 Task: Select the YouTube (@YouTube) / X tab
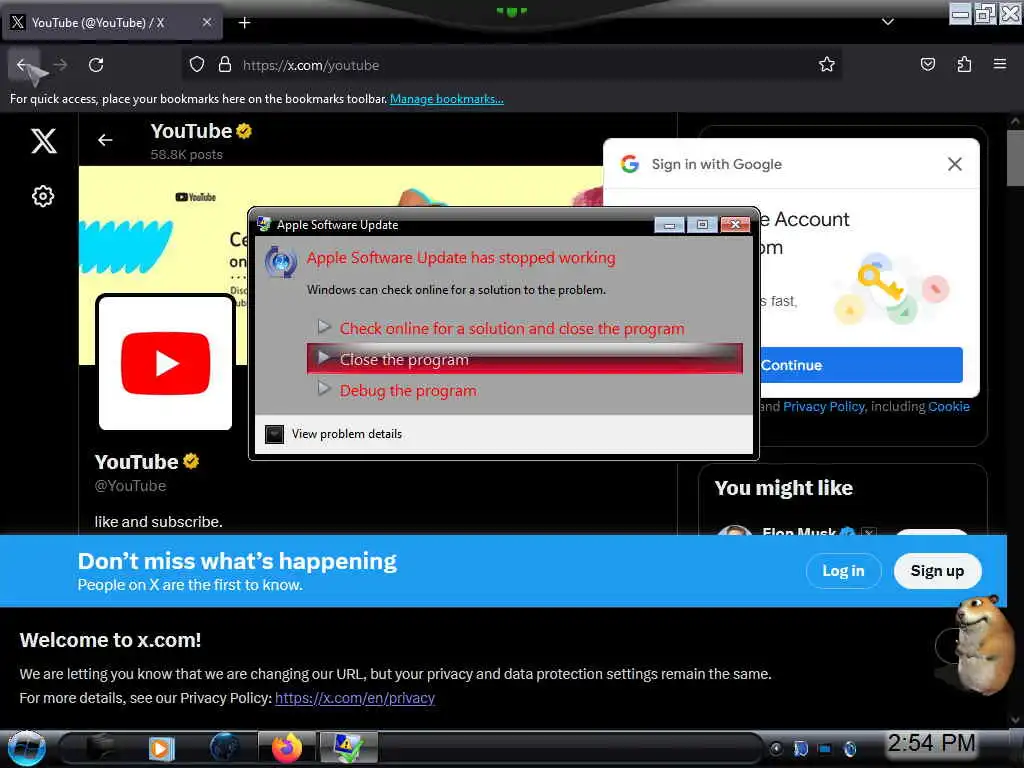pos(112,22)
